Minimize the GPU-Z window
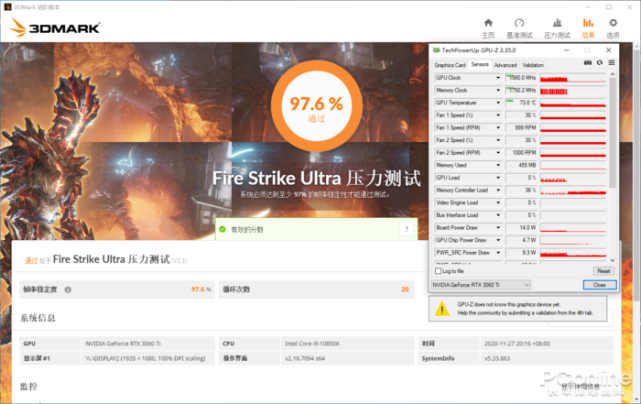641x404 pixels. pos(566,50)
